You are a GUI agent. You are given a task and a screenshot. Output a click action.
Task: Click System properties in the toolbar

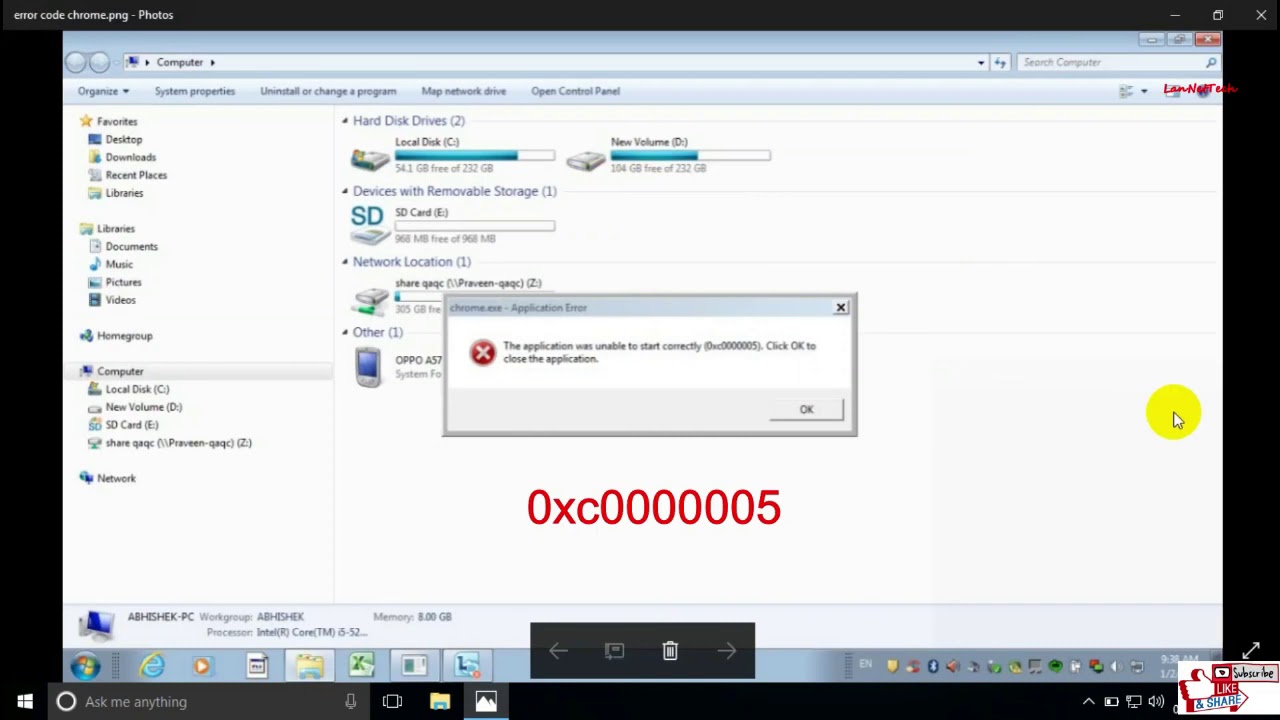(195, 91)
